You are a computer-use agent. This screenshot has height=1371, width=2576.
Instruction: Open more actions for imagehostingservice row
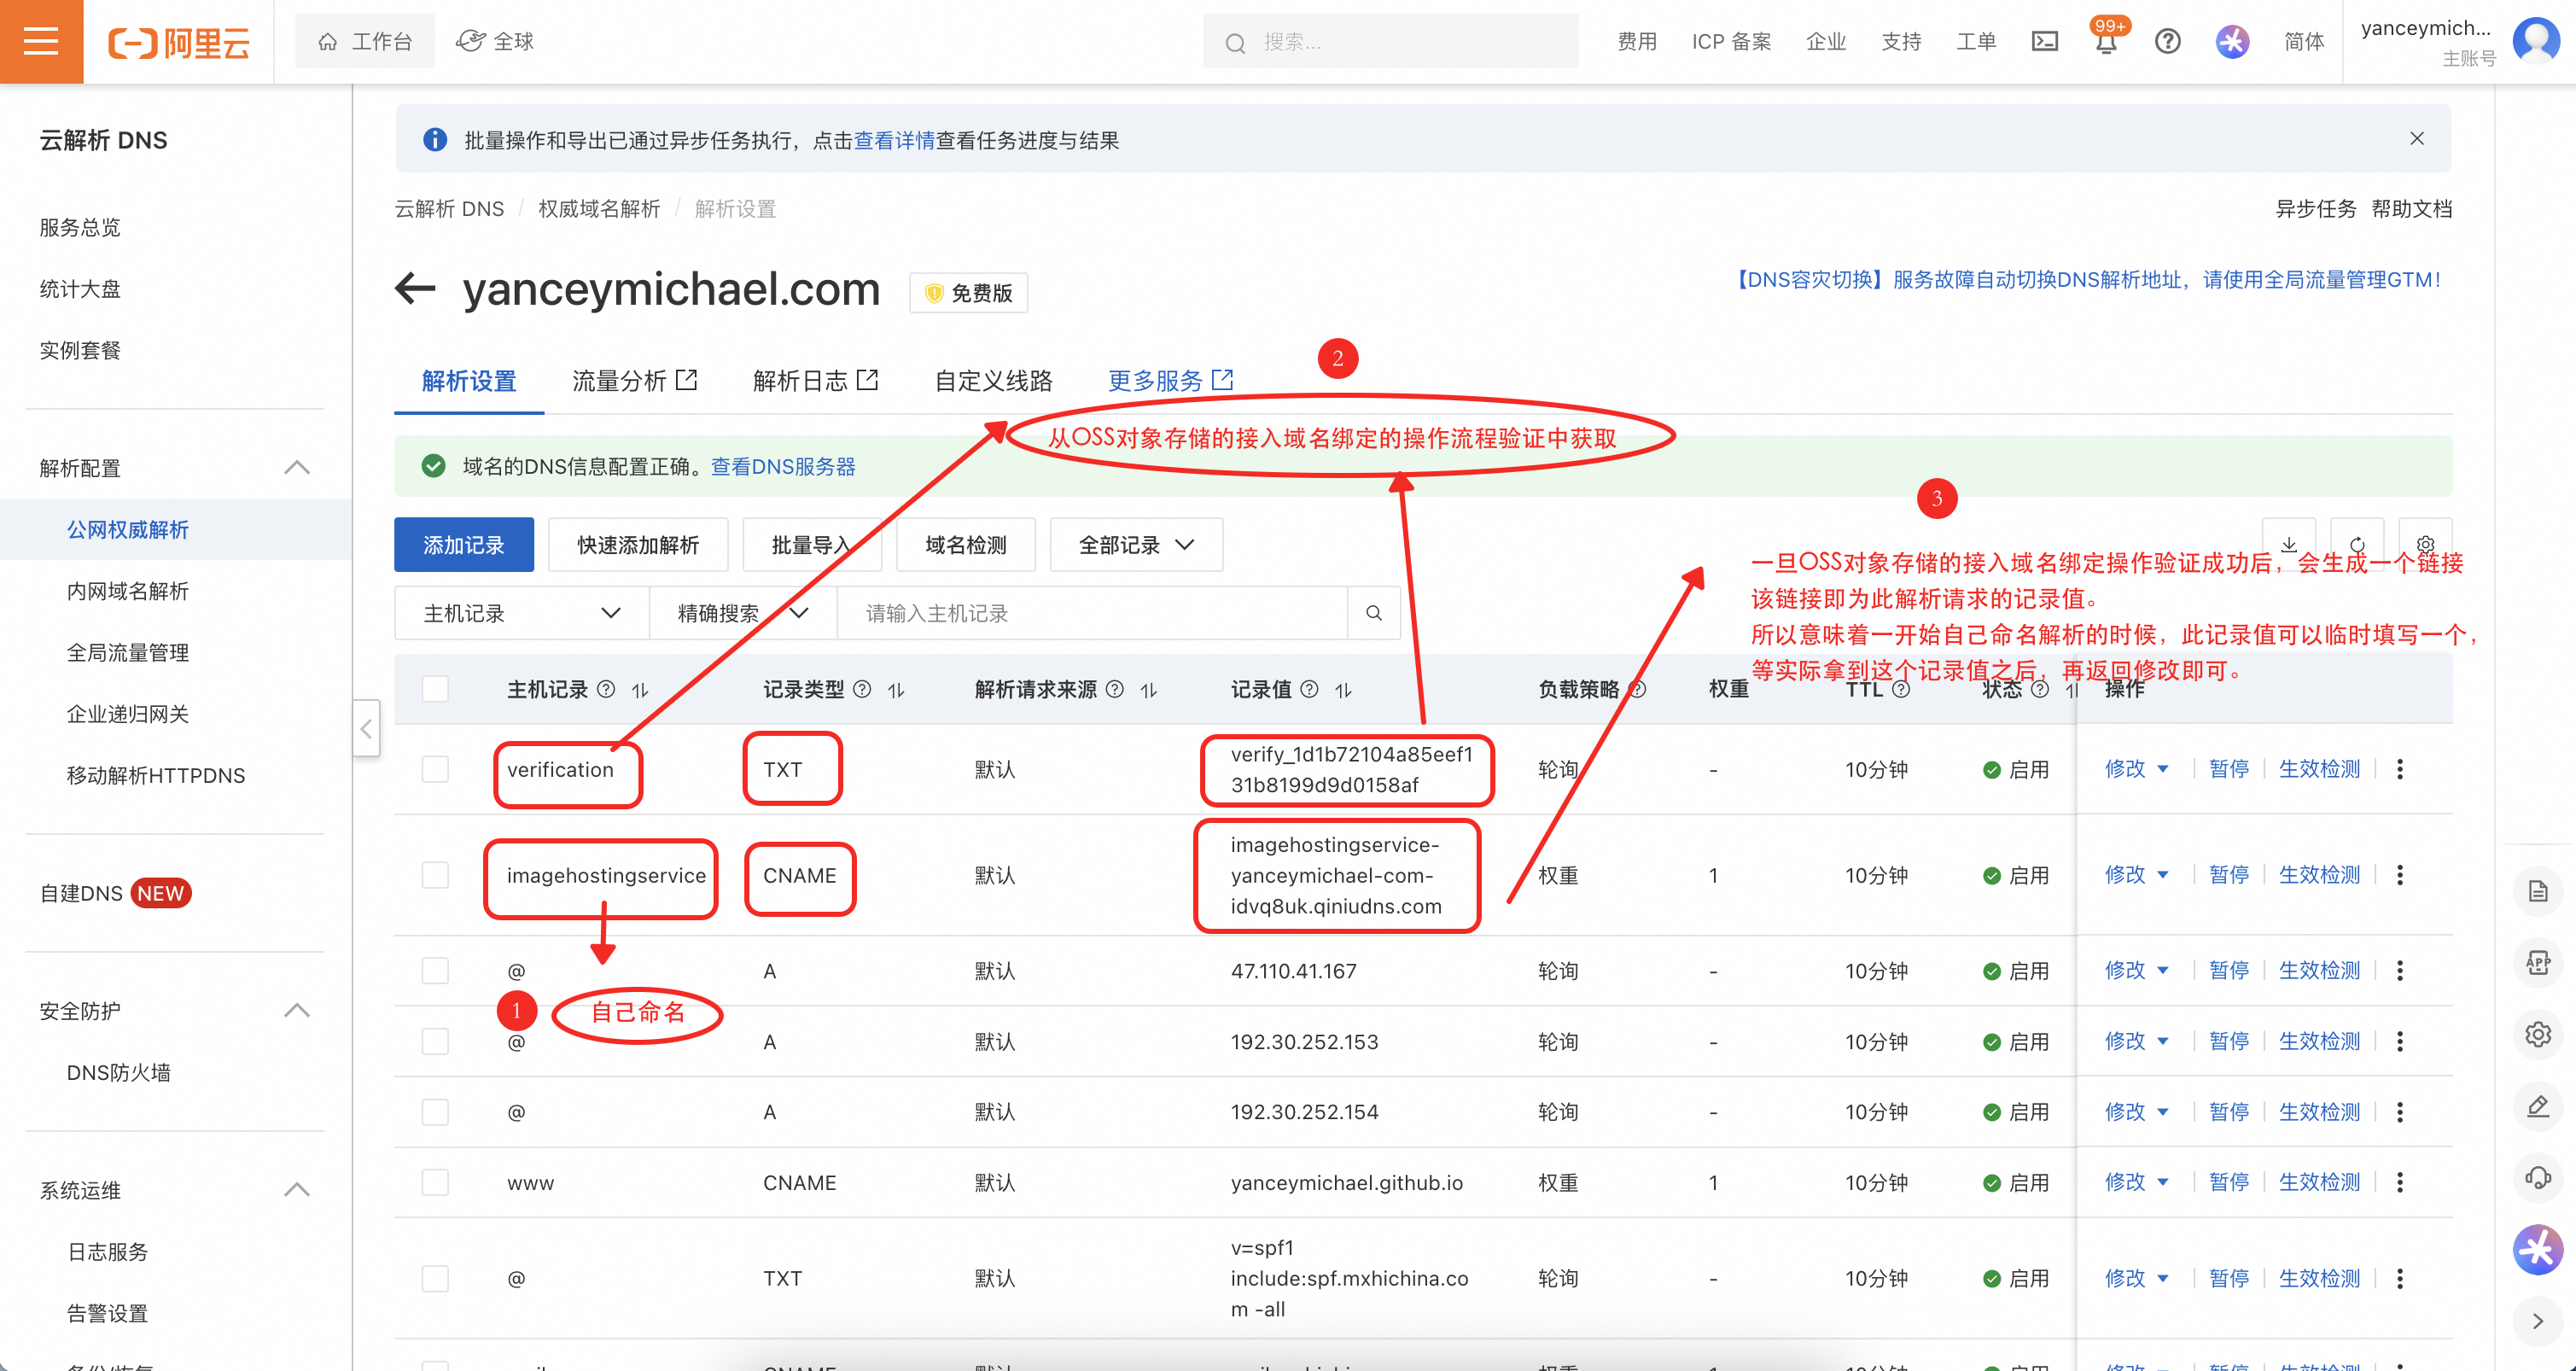pos(2400,875)
